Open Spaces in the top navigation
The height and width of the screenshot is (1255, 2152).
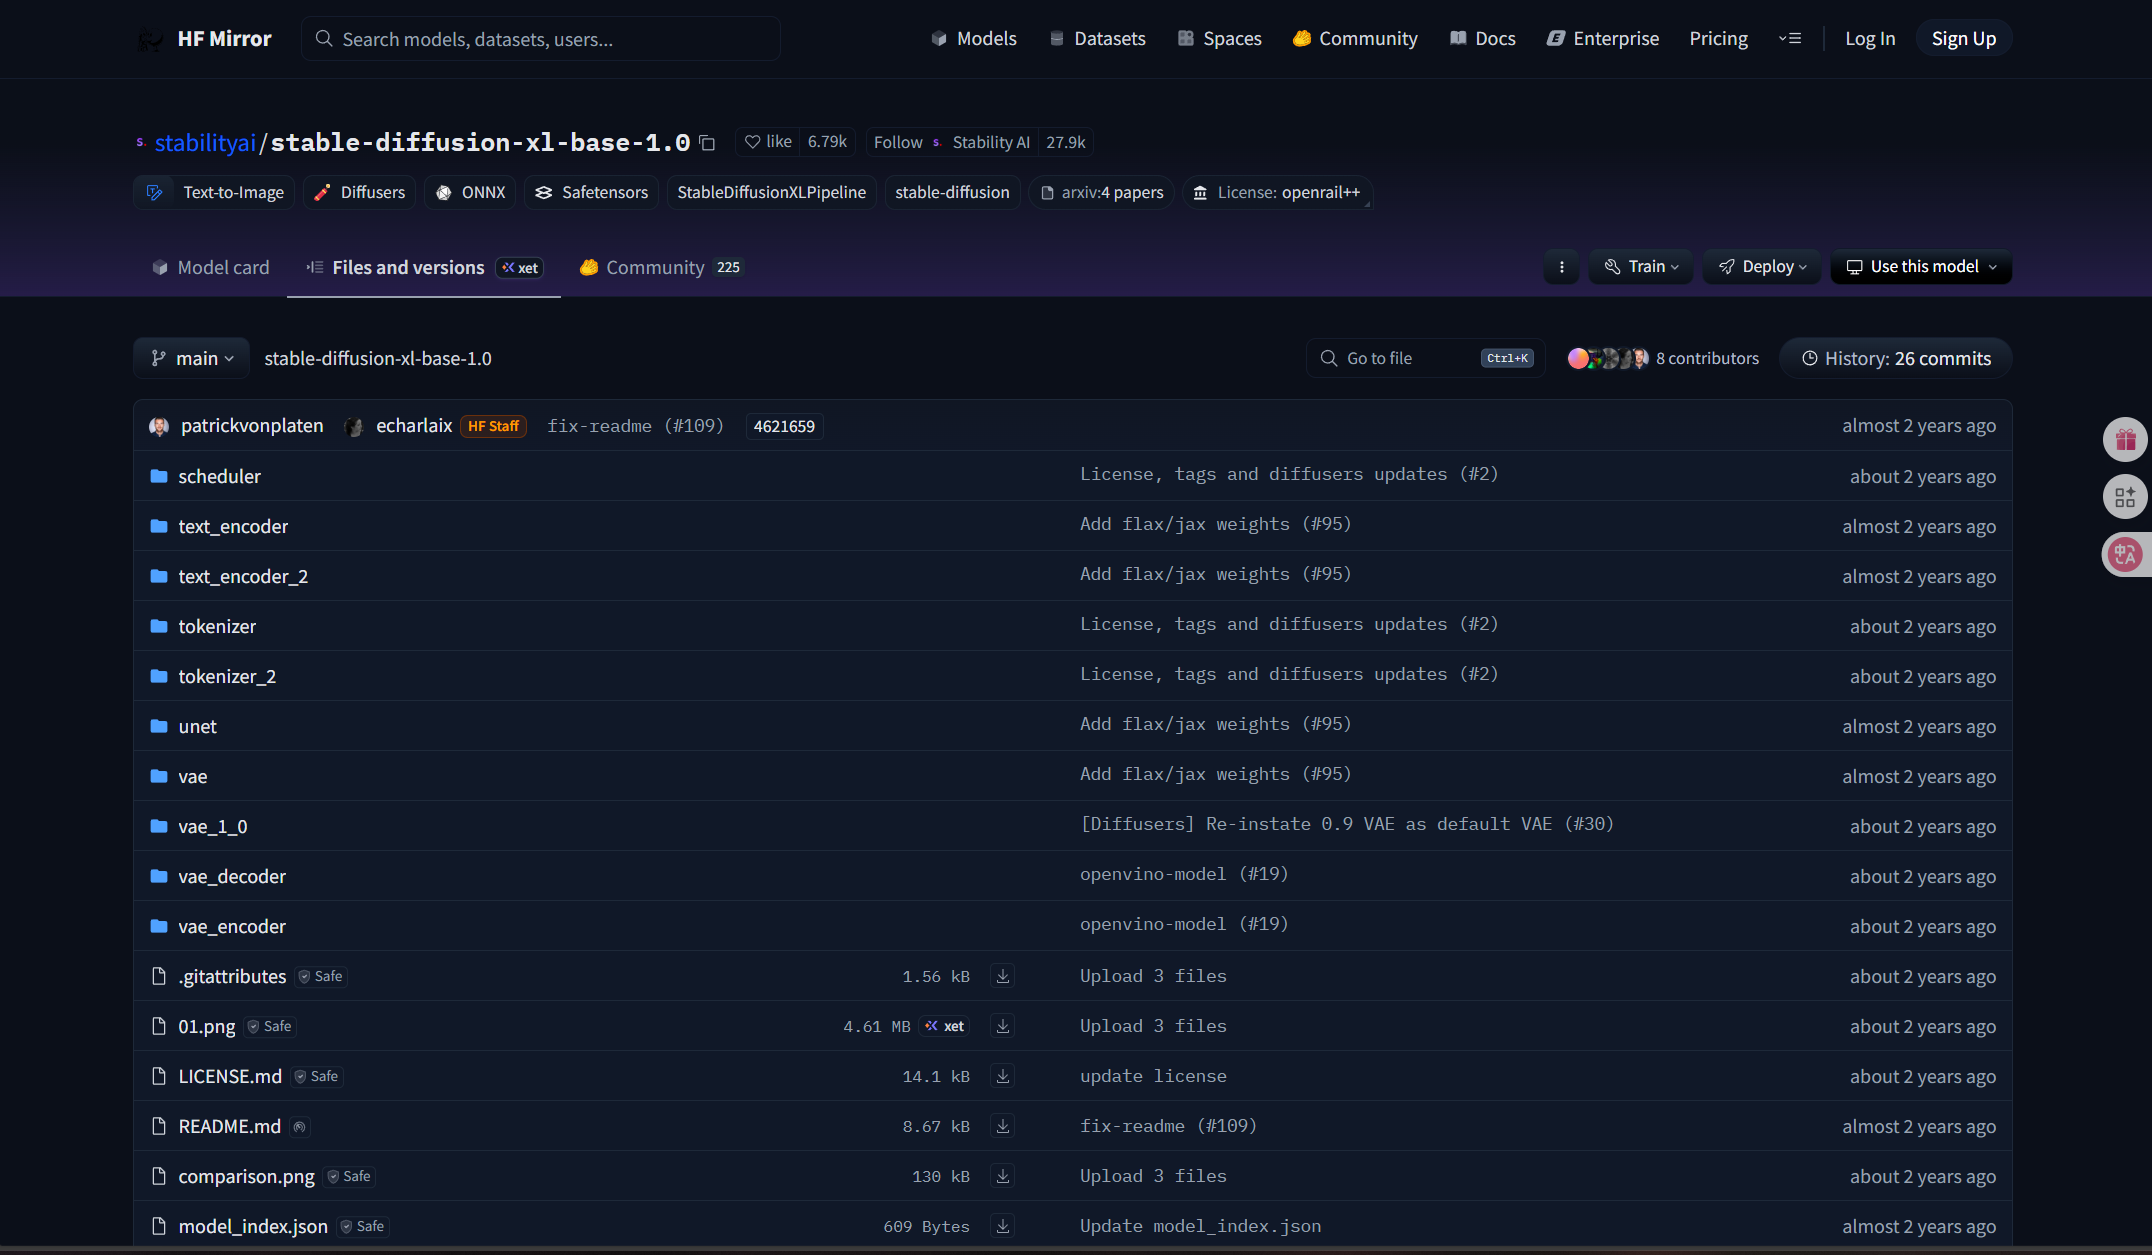[x=1219, y=39]
